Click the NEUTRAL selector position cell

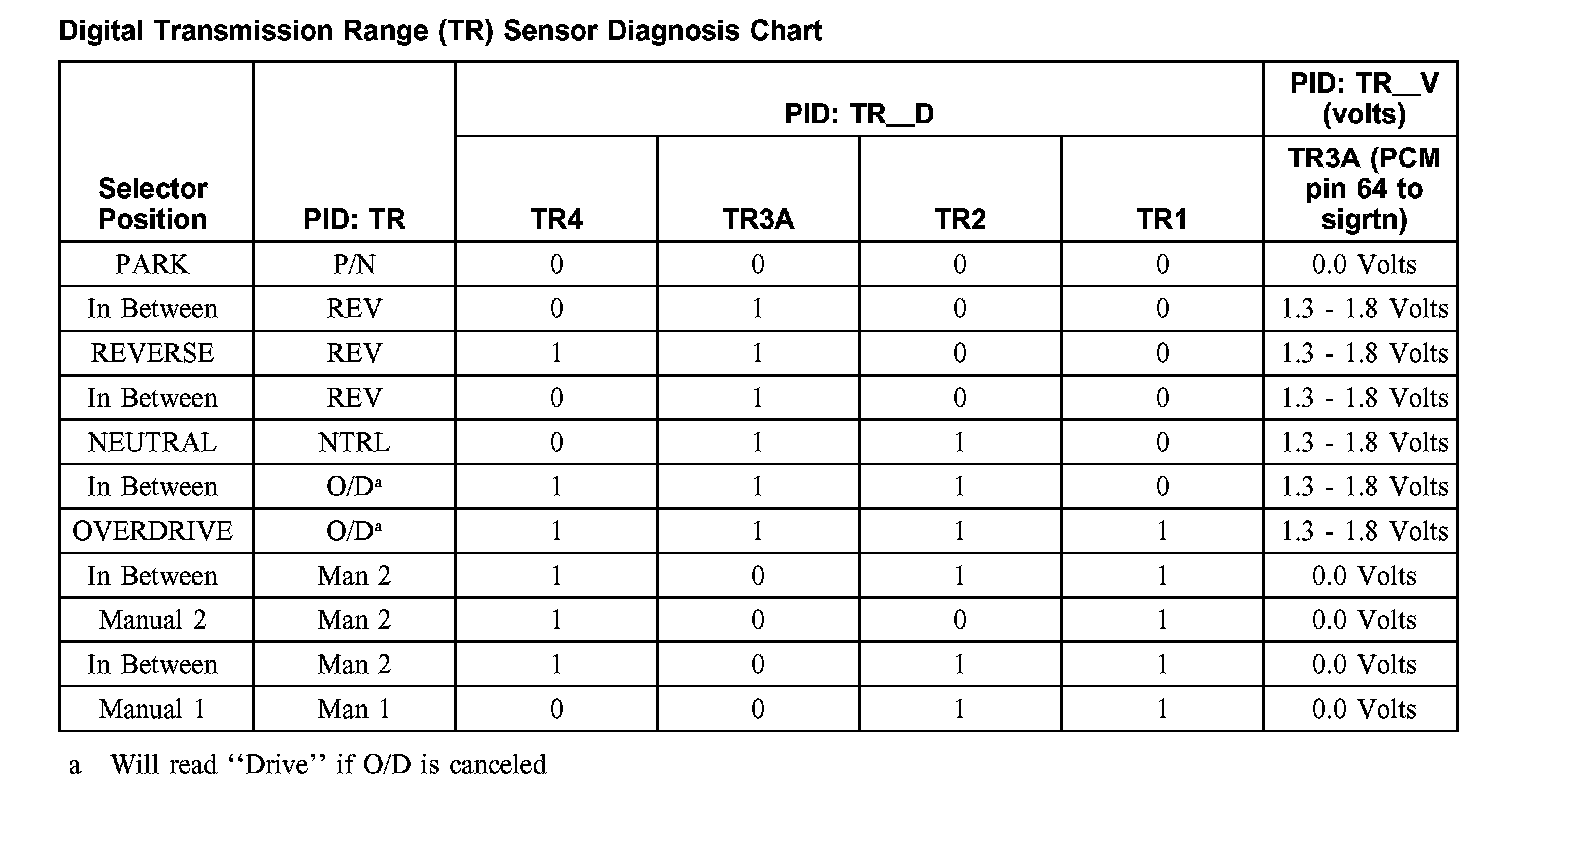pyautogui.click(x=153, y=442)
